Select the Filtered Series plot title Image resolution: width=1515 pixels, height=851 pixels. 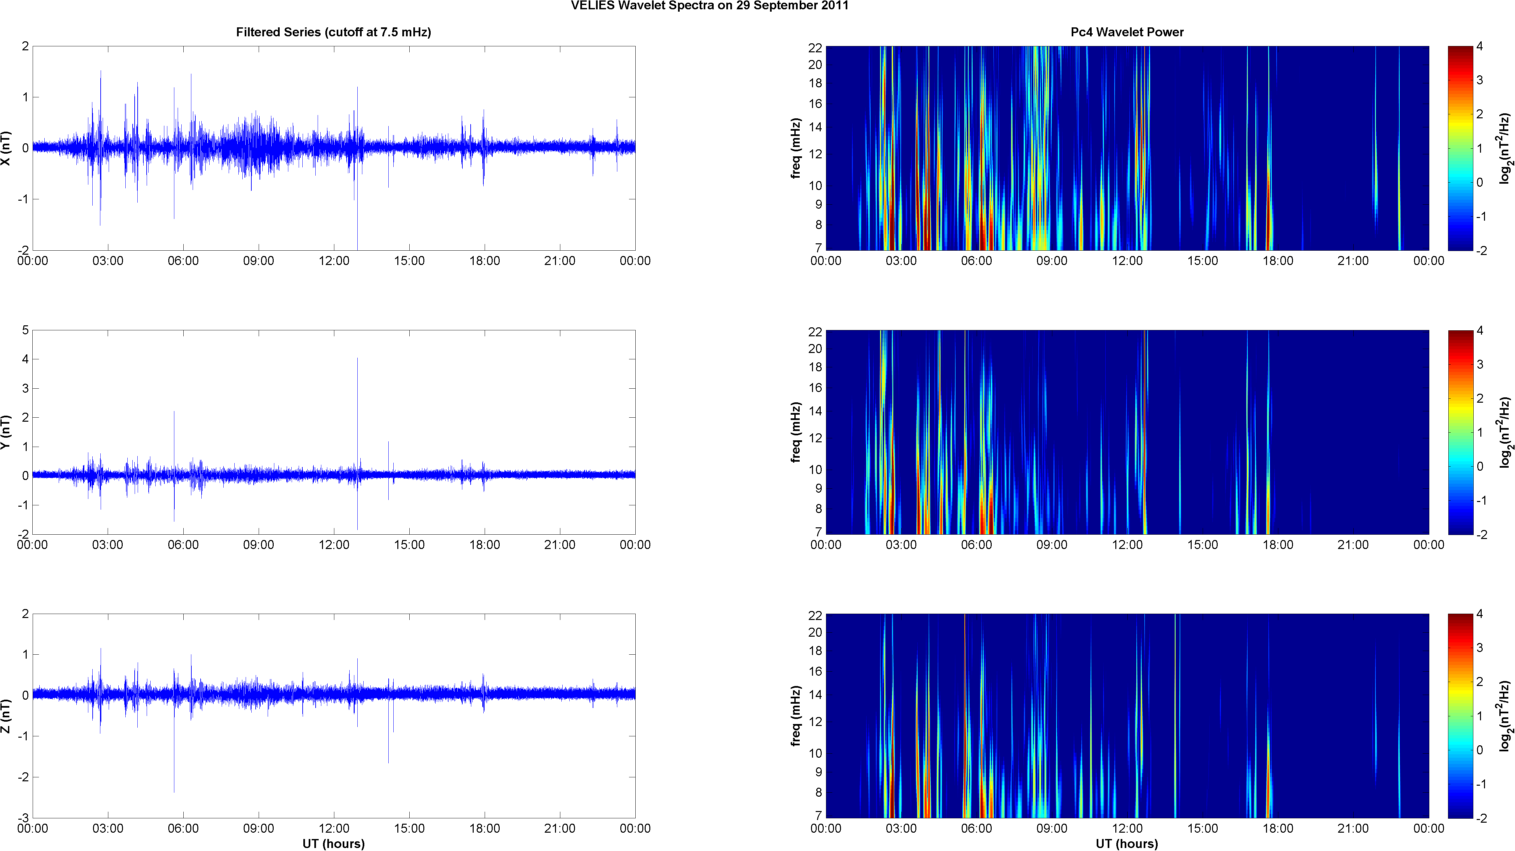333,32
